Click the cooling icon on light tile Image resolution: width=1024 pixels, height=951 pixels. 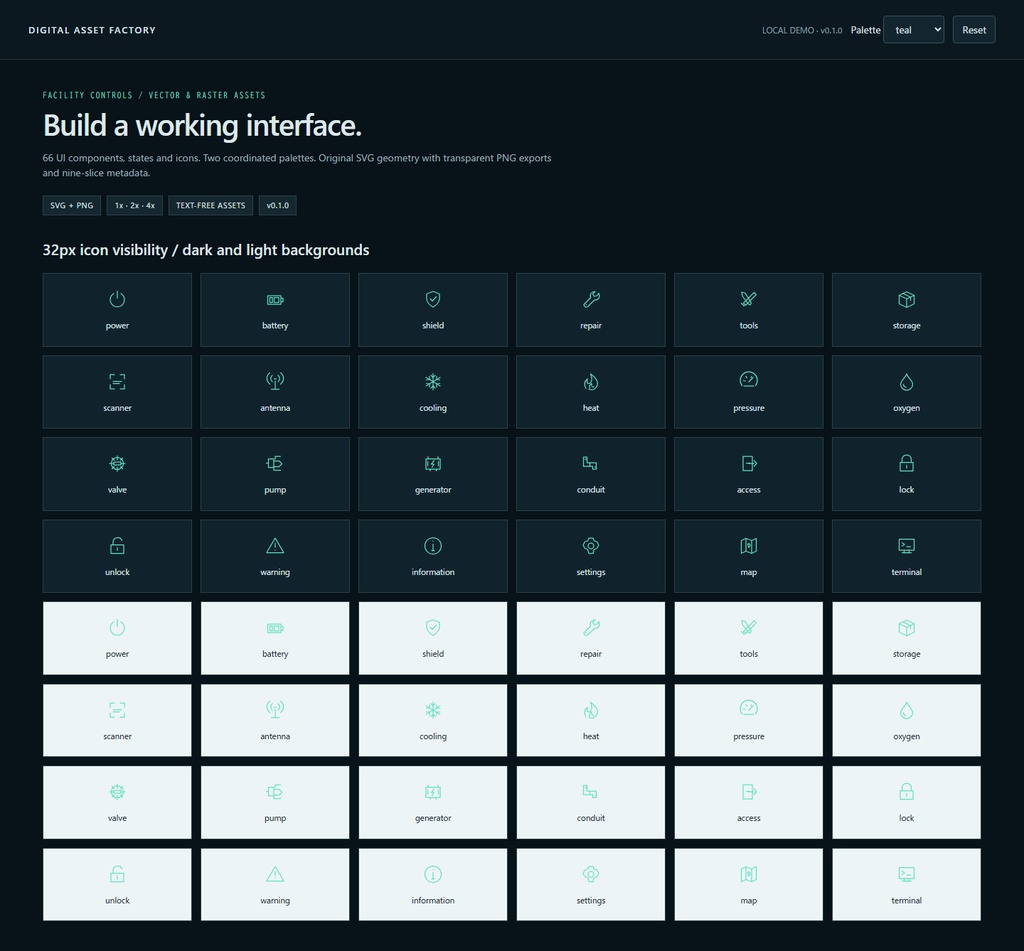(433, 710)
